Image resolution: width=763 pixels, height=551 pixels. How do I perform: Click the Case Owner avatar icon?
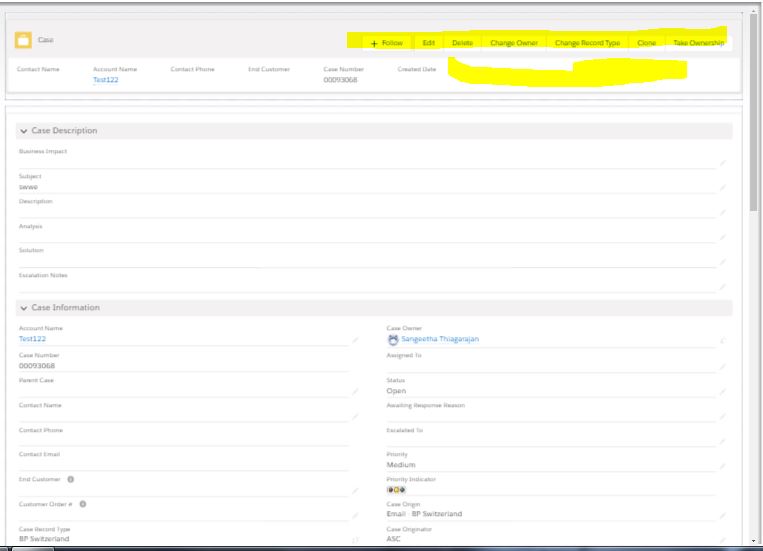point(392,340)
